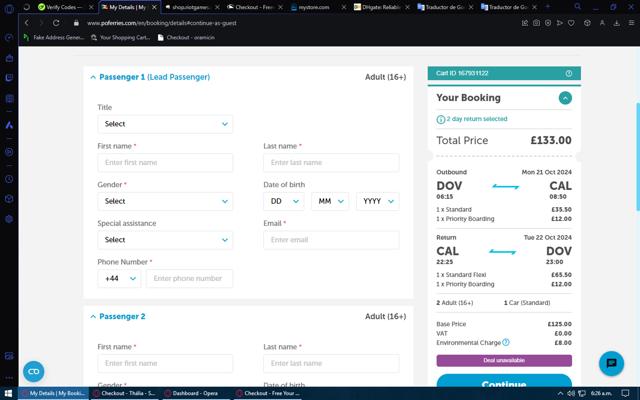Go back with the browser back arrow

(x=27, y=23)
